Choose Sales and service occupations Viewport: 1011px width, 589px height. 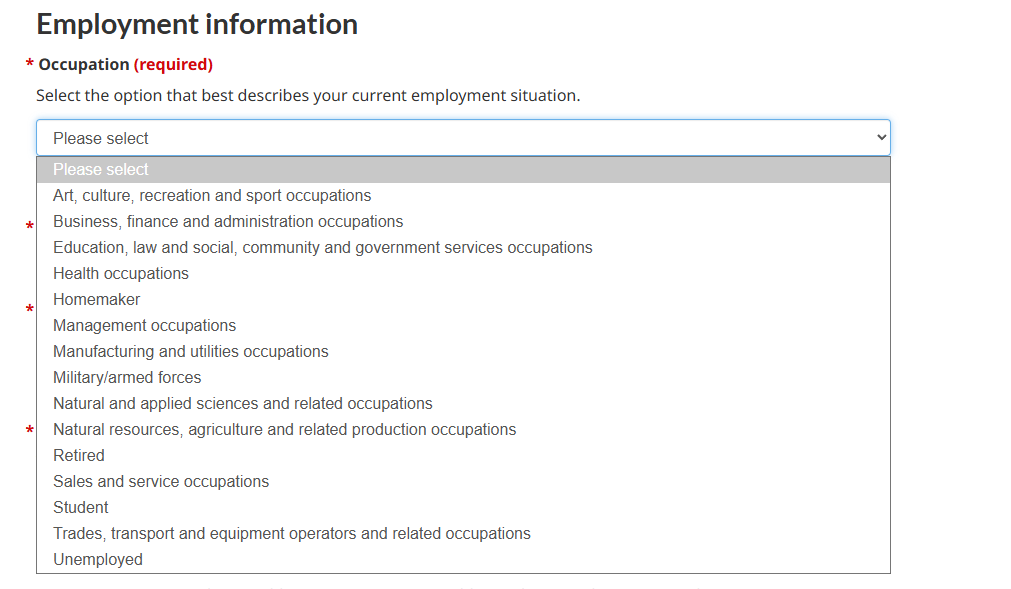463,481
